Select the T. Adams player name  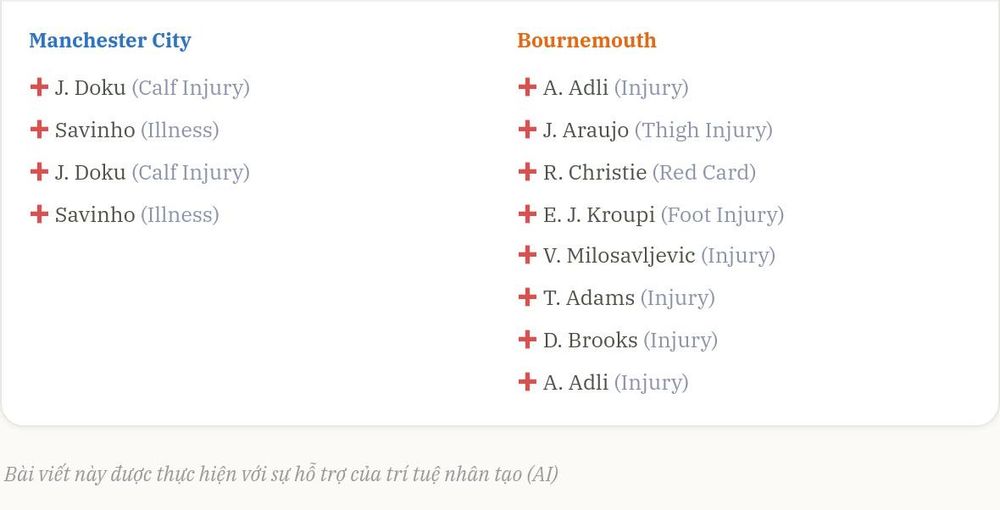589,298
